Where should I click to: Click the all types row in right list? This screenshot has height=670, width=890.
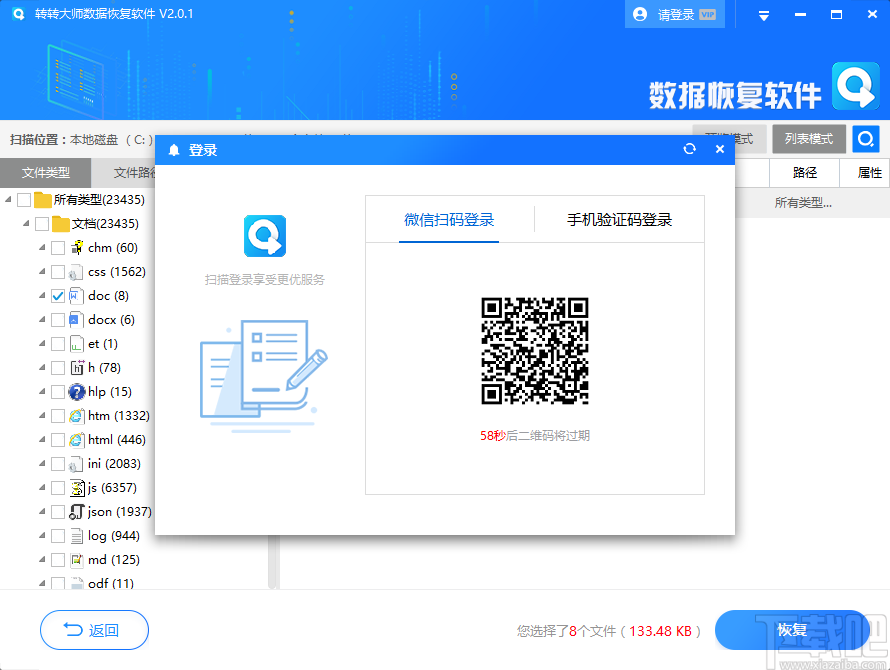[x=812, y=203]
